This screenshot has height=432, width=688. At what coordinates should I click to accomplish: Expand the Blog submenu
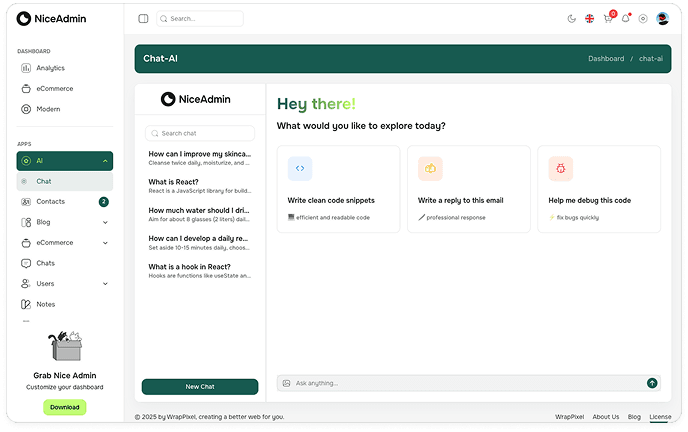(x=105, y=222)
